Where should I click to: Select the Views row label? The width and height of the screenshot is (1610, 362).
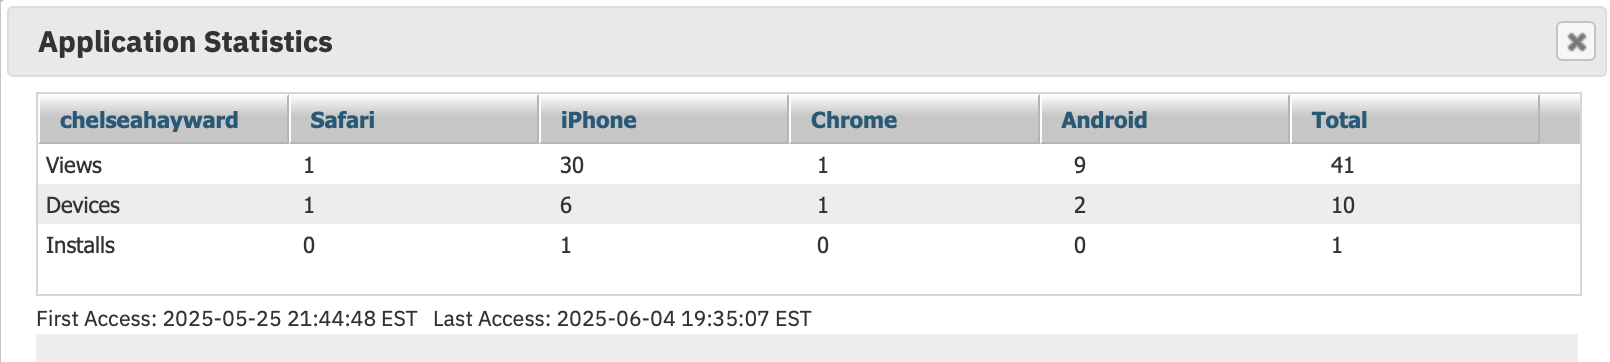tap(74, 165)
